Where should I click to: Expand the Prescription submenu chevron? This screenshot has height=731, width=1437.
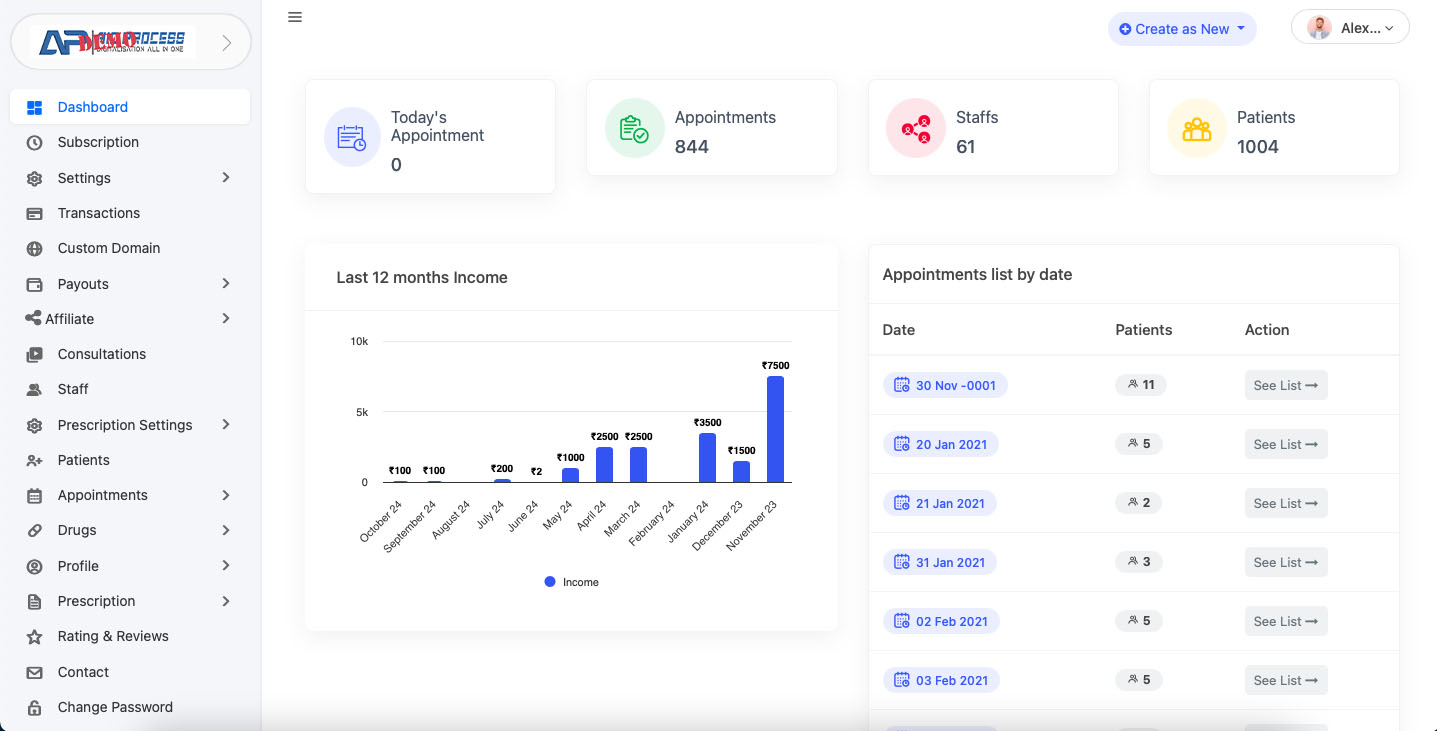point(226,601)
